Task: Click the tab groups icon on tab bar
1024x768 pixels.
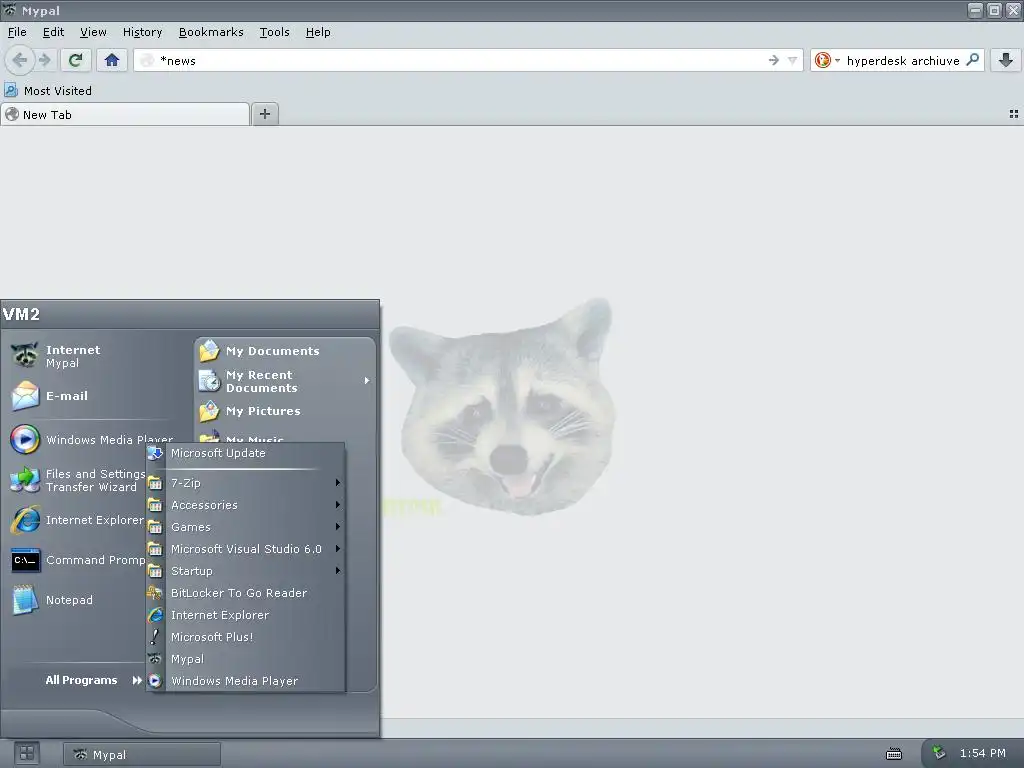Action: [1014, 114]
